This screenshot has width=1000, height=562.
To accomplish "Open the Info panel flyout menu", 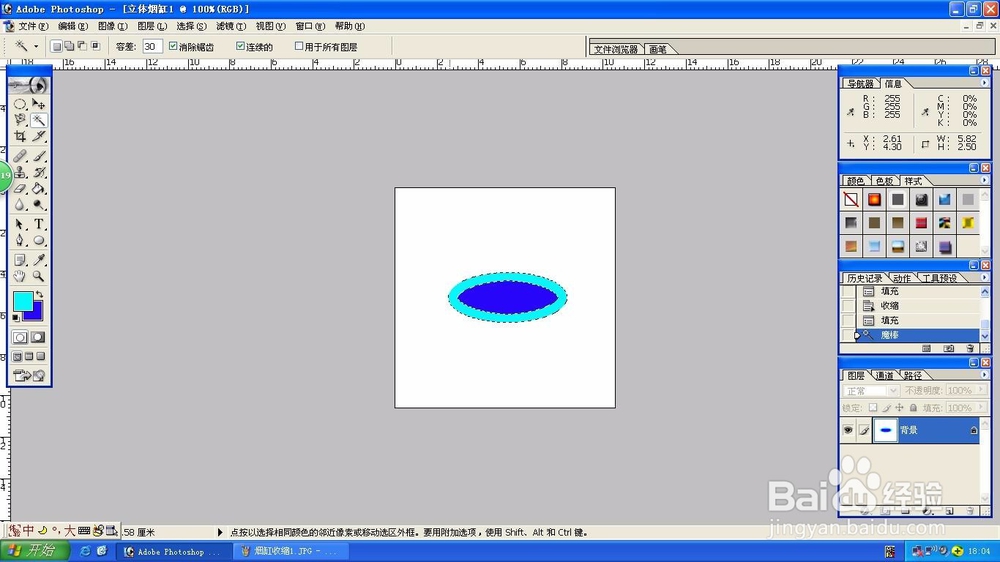I will click(984, 83).
